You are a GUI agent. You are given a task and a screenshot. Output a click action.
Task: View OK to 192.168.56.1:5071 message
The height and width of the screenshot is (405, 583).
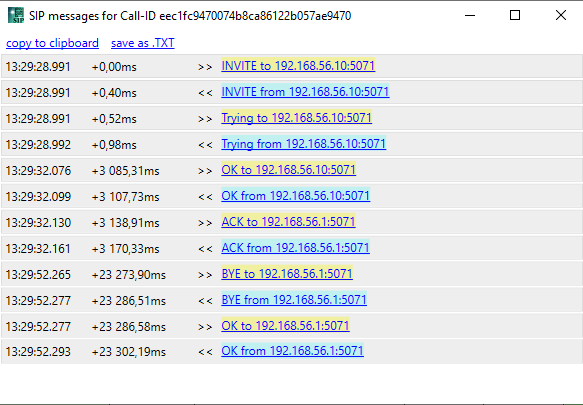(286, 326)
